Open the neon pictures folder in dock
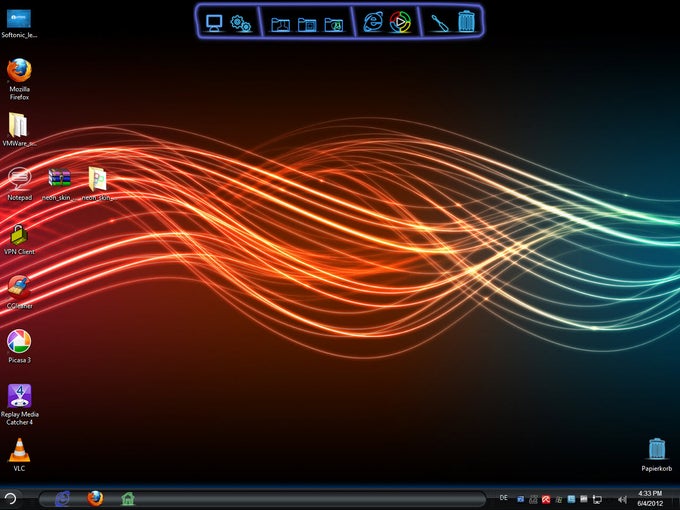680x510 pixels. click(307, 24)
